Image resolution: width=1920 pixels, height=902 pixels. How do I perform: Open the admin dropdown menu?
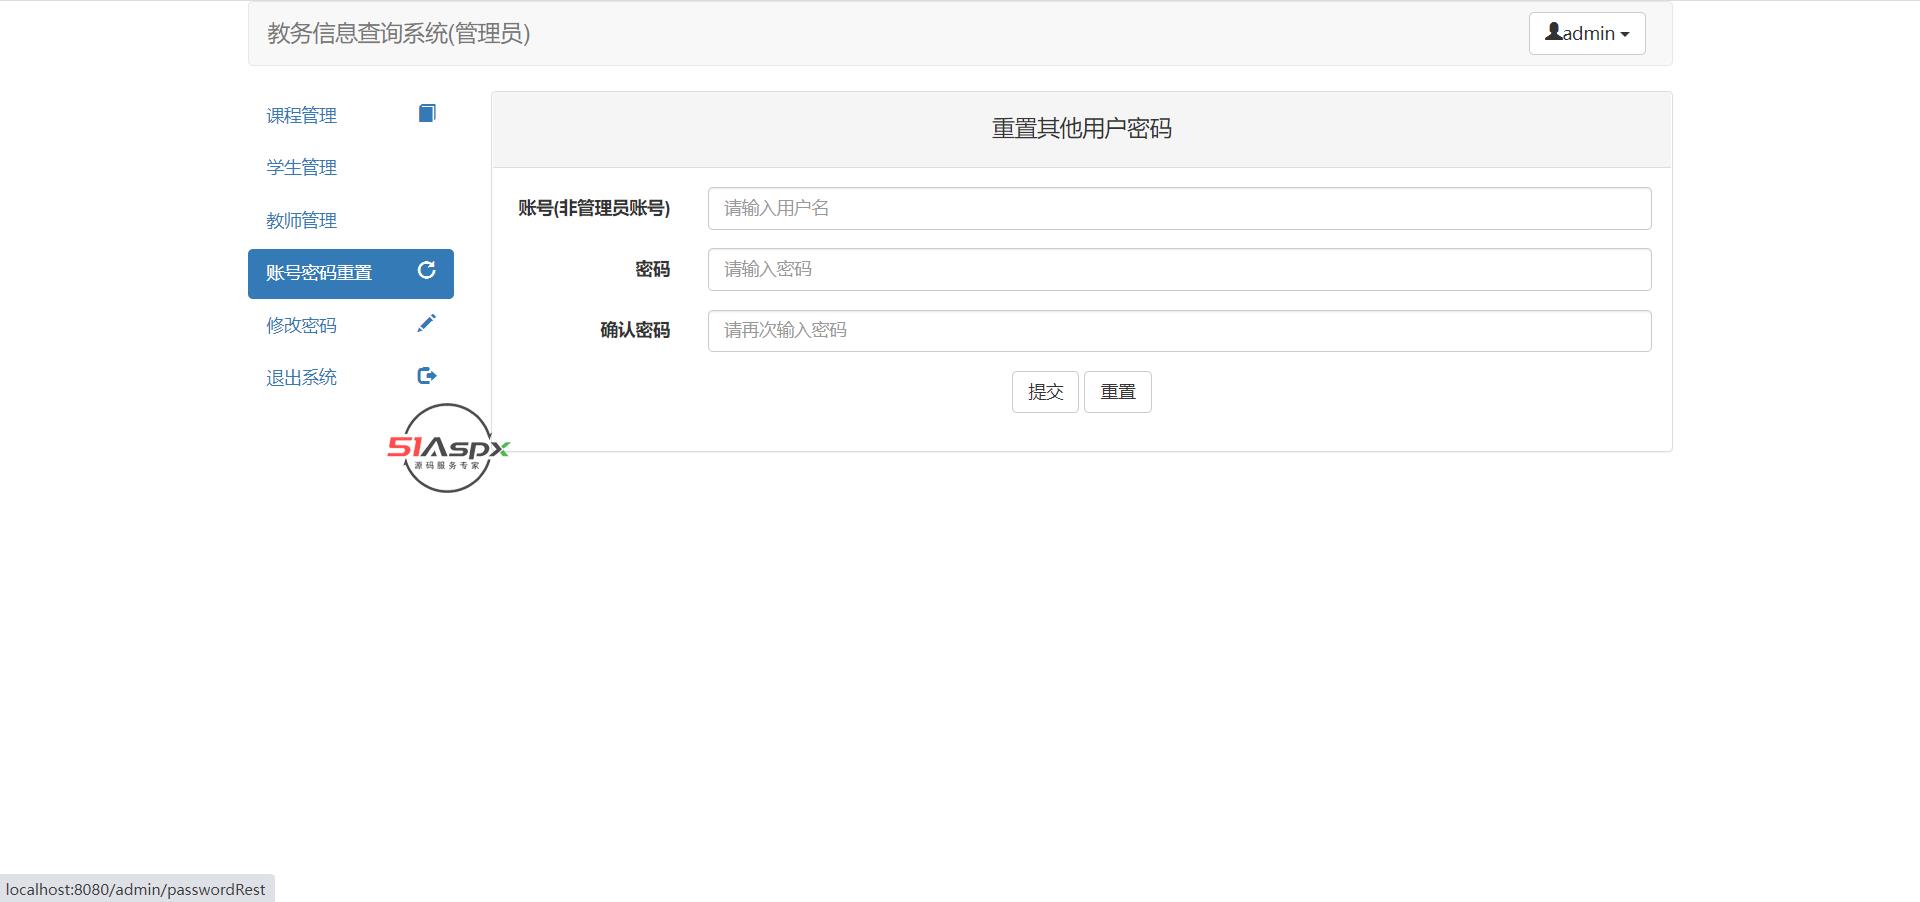pos(1587,33)
